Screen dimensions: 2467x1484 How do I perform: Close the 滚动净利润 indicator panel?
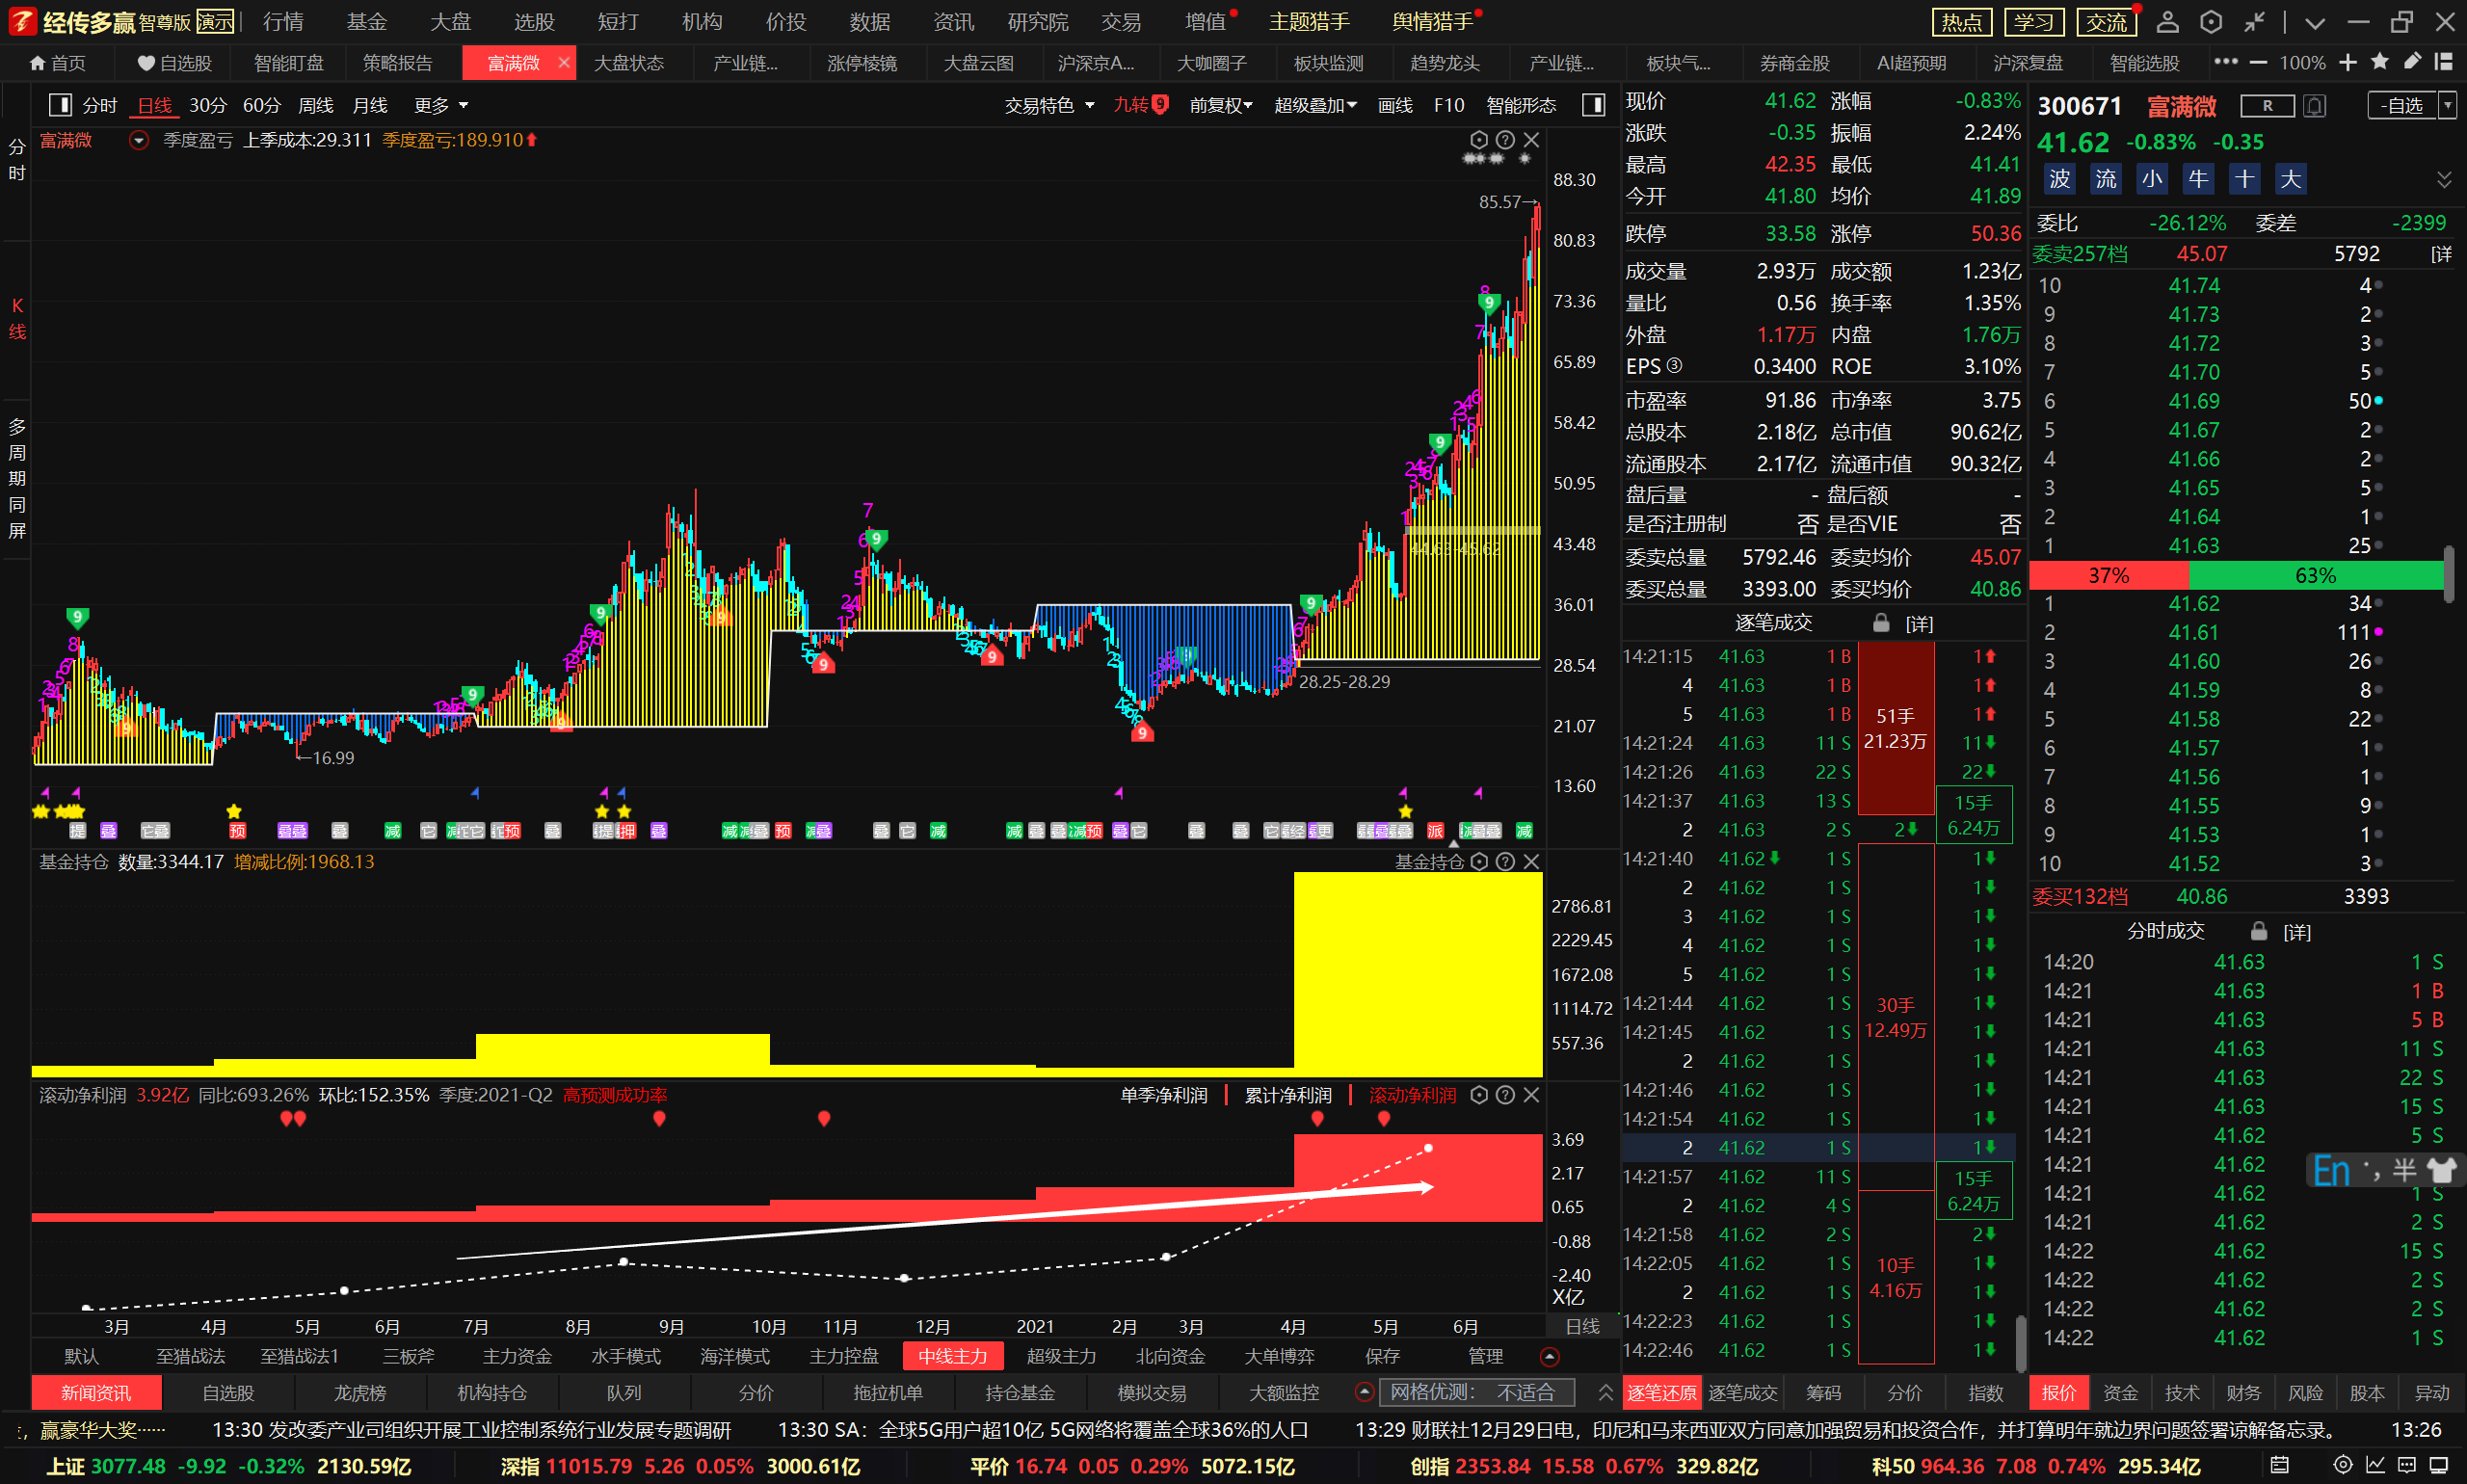point(1531,1095)
